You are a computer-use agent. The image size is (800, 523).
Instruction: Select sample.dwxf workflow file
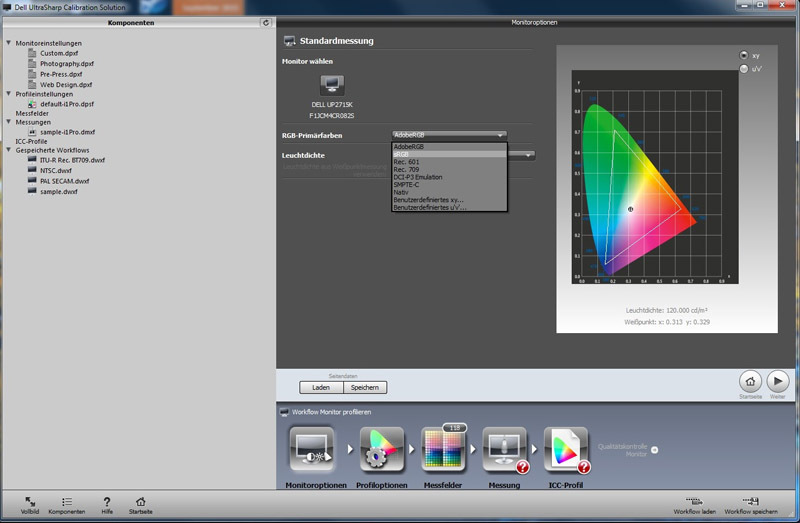(x=59, y=192)
